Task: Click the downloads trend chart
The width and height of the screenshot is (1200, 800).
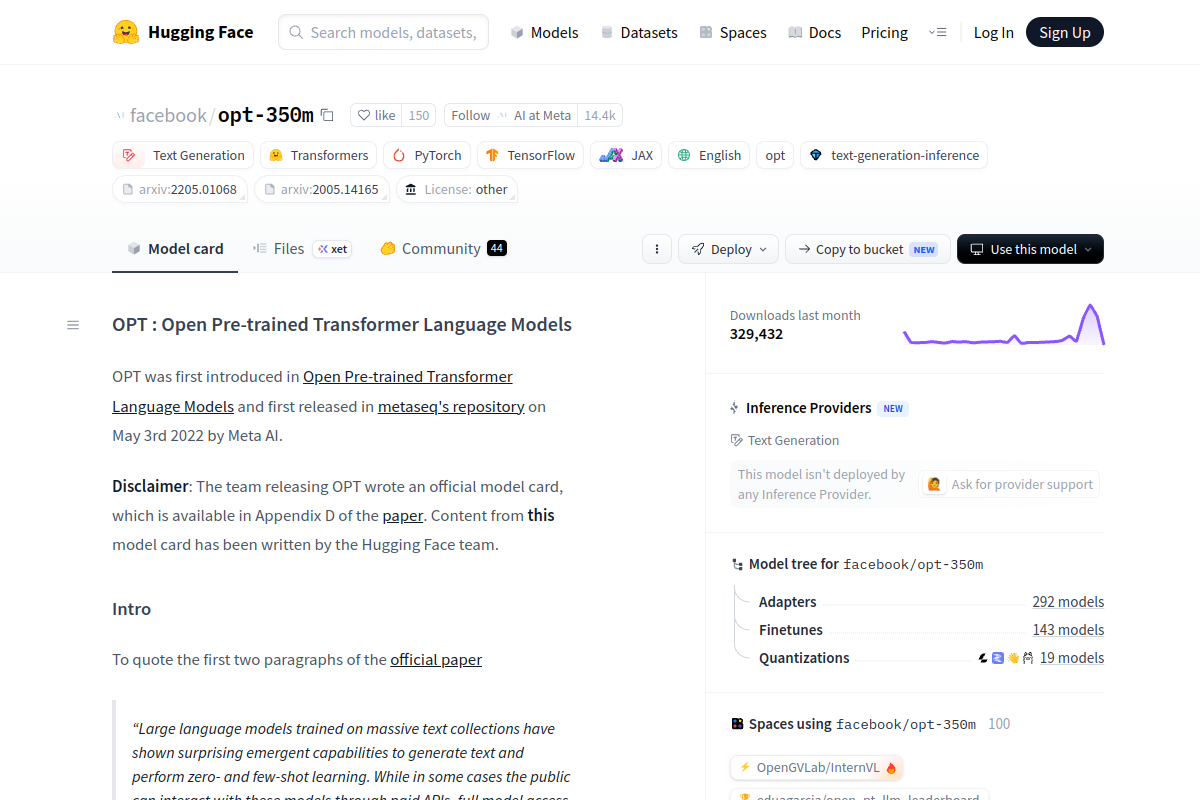Action: coord(1003,325)
